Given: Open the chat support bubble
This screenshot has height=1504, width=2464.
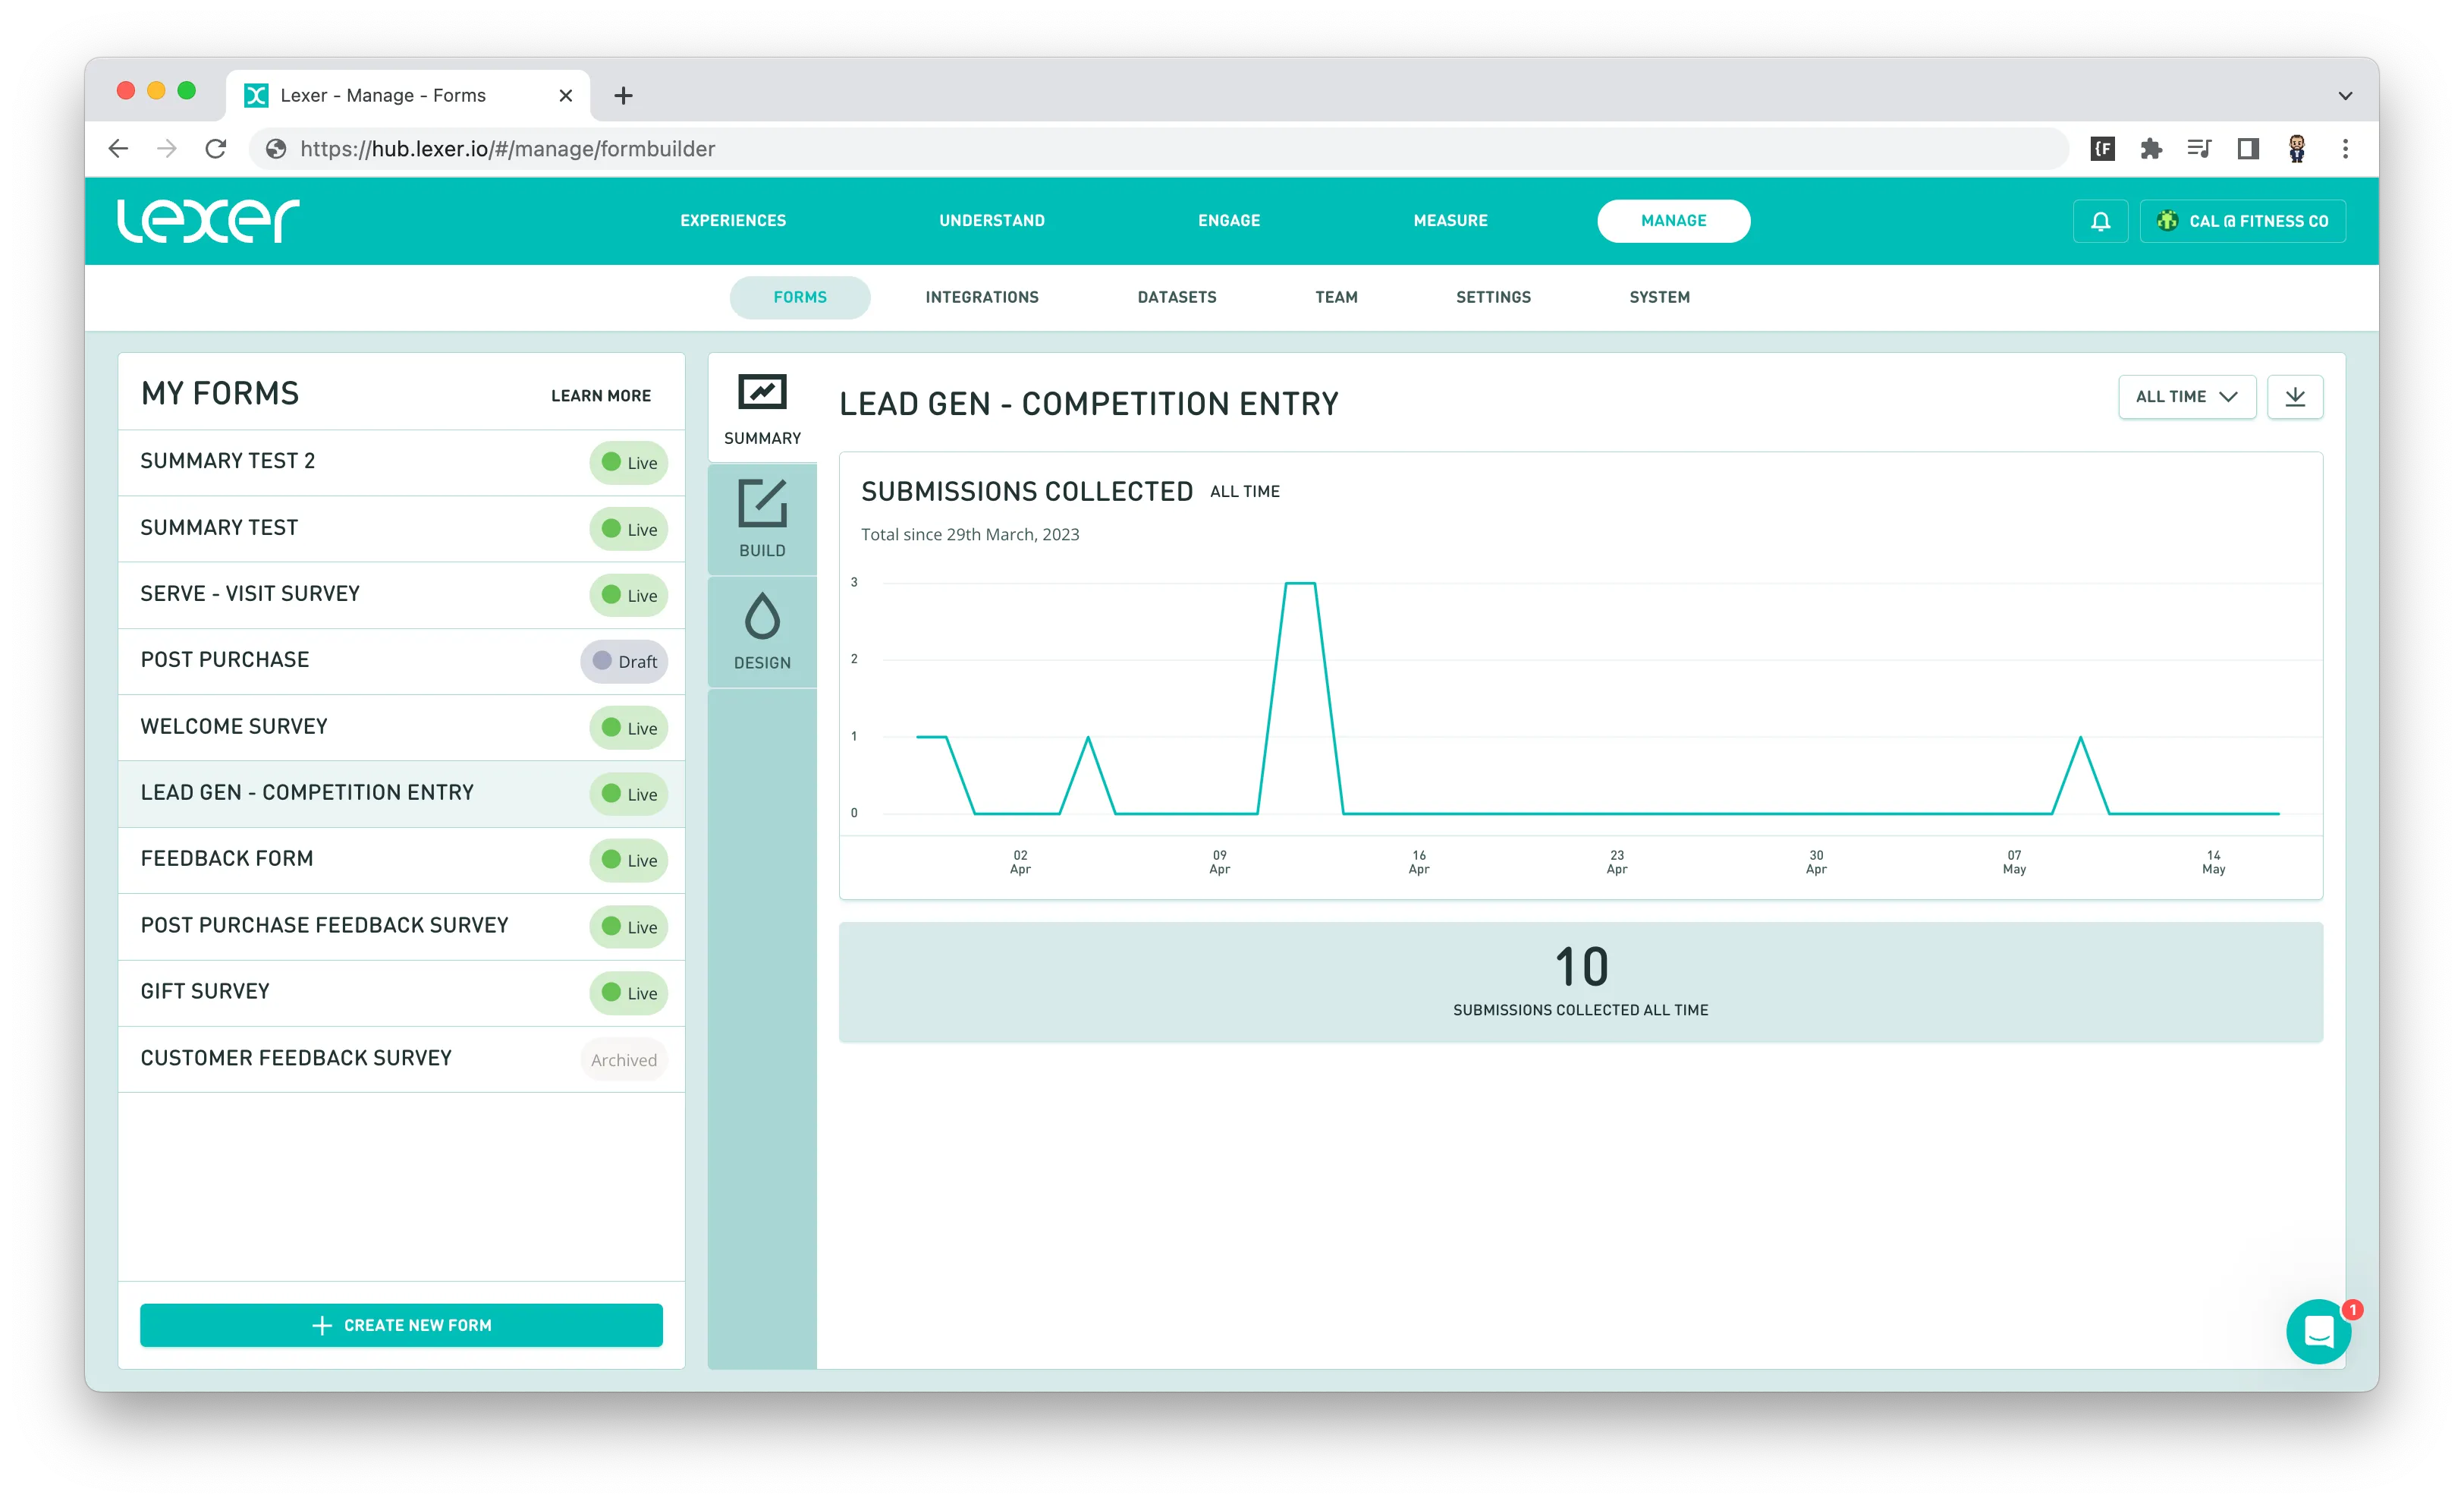Looking at the screenshot, I should [x=2318, y=1331].
